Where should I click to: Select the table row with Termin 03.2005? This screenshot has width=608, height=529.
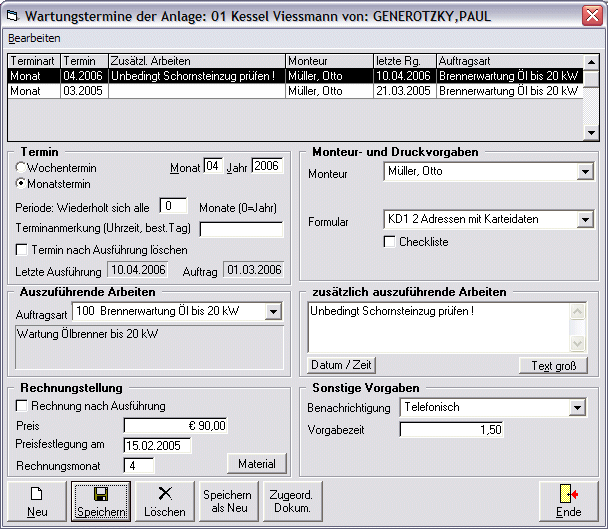click(295, 91)
